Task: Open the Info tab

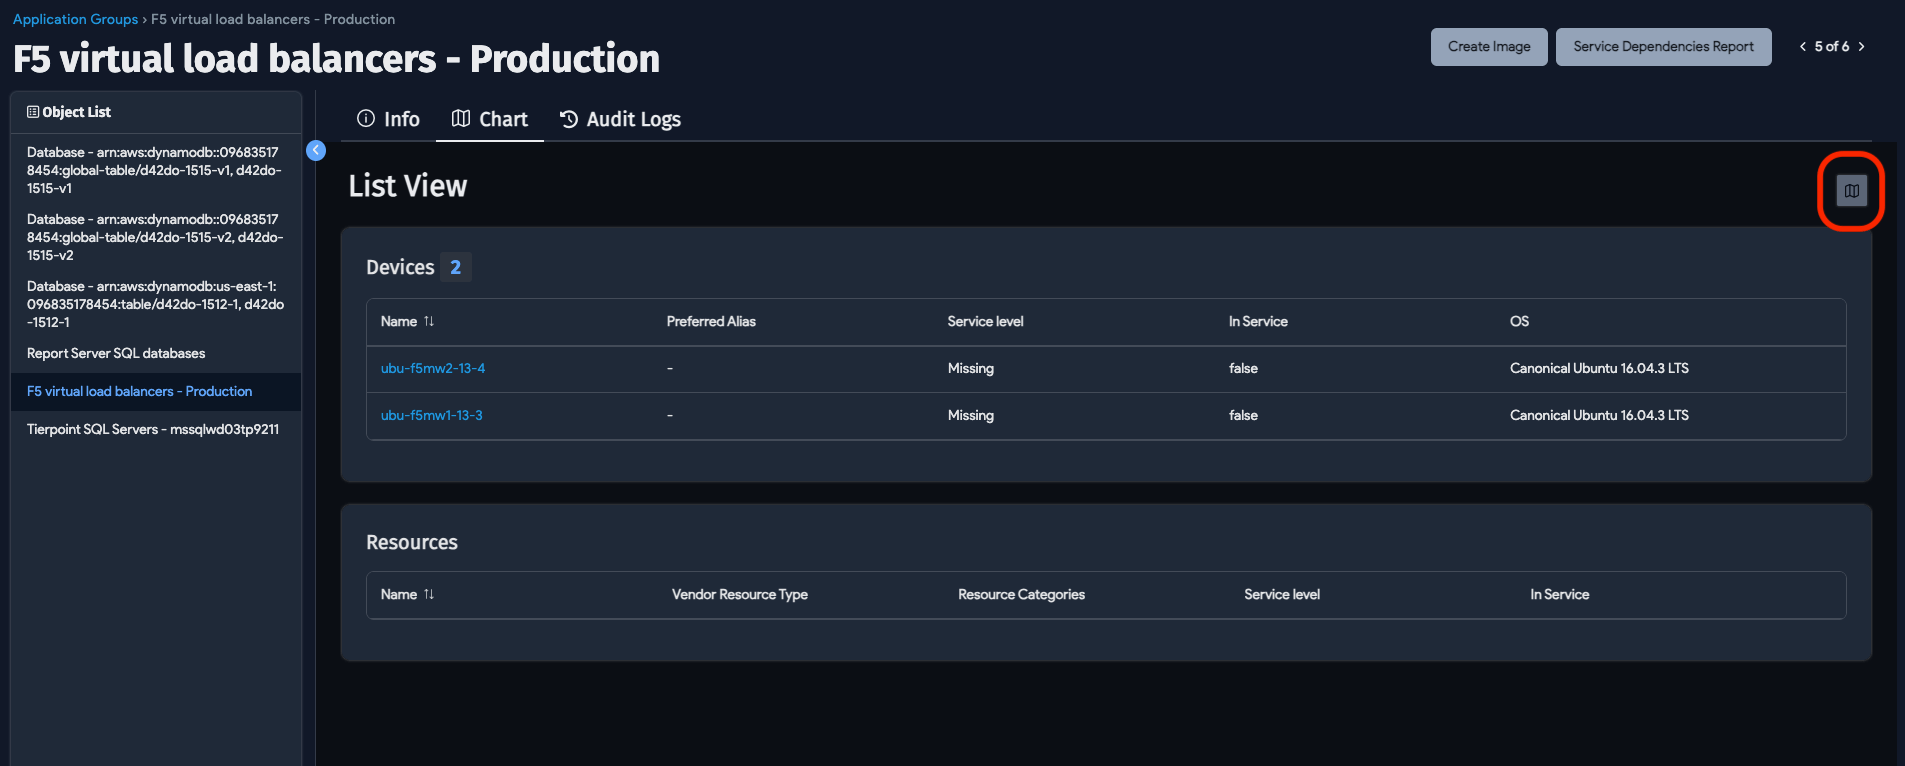Action: click(388, 119)
